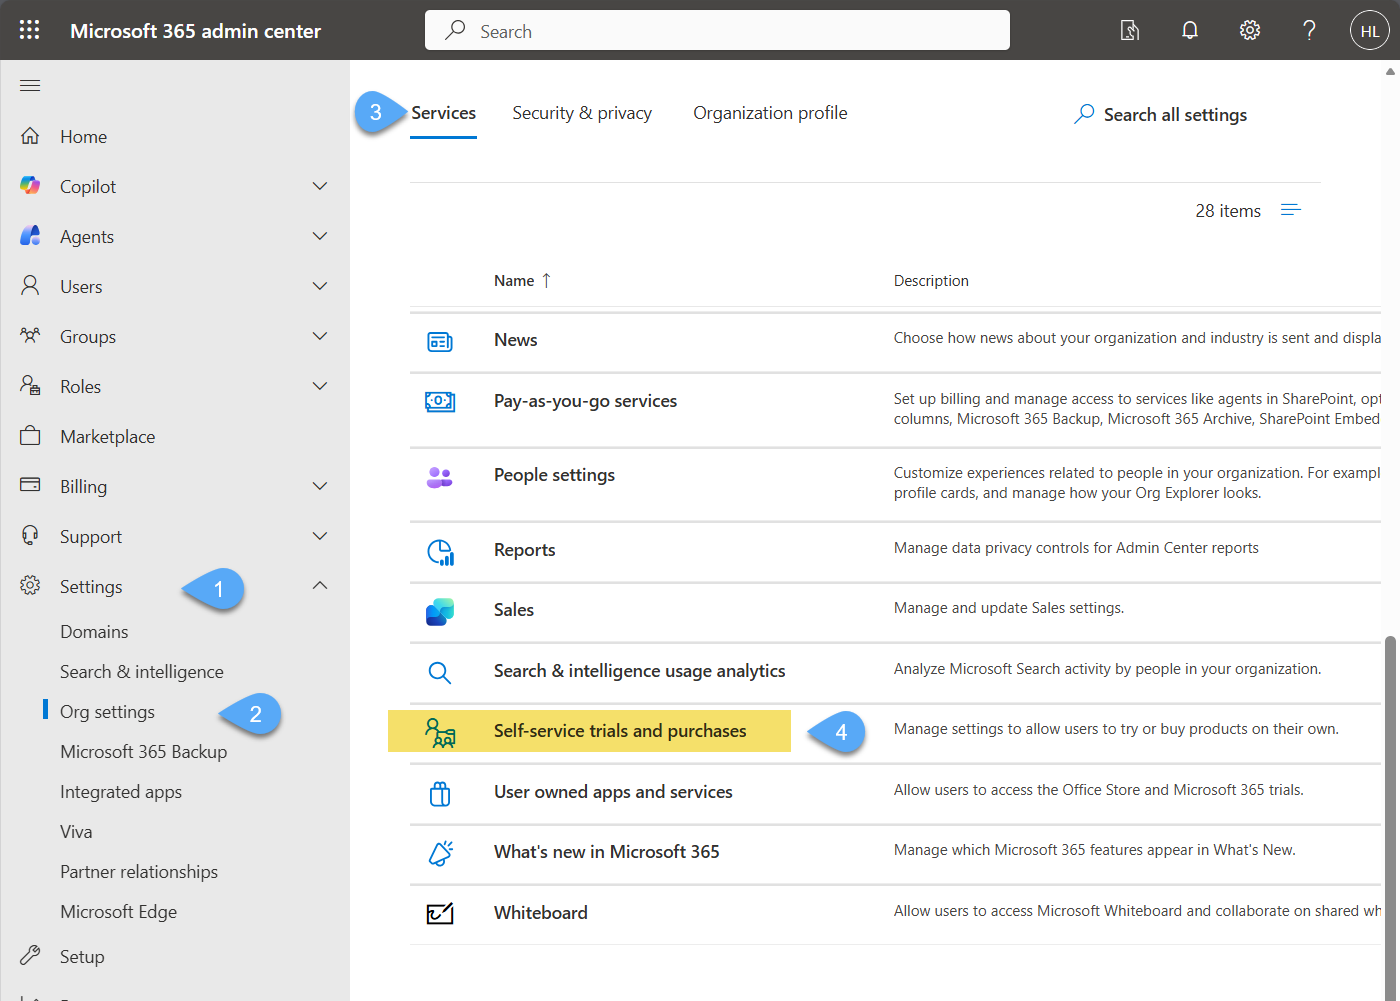Collapse the Settings menu chevron
The width and height of the screenshot is (1400, 1001).
(320, 586)
